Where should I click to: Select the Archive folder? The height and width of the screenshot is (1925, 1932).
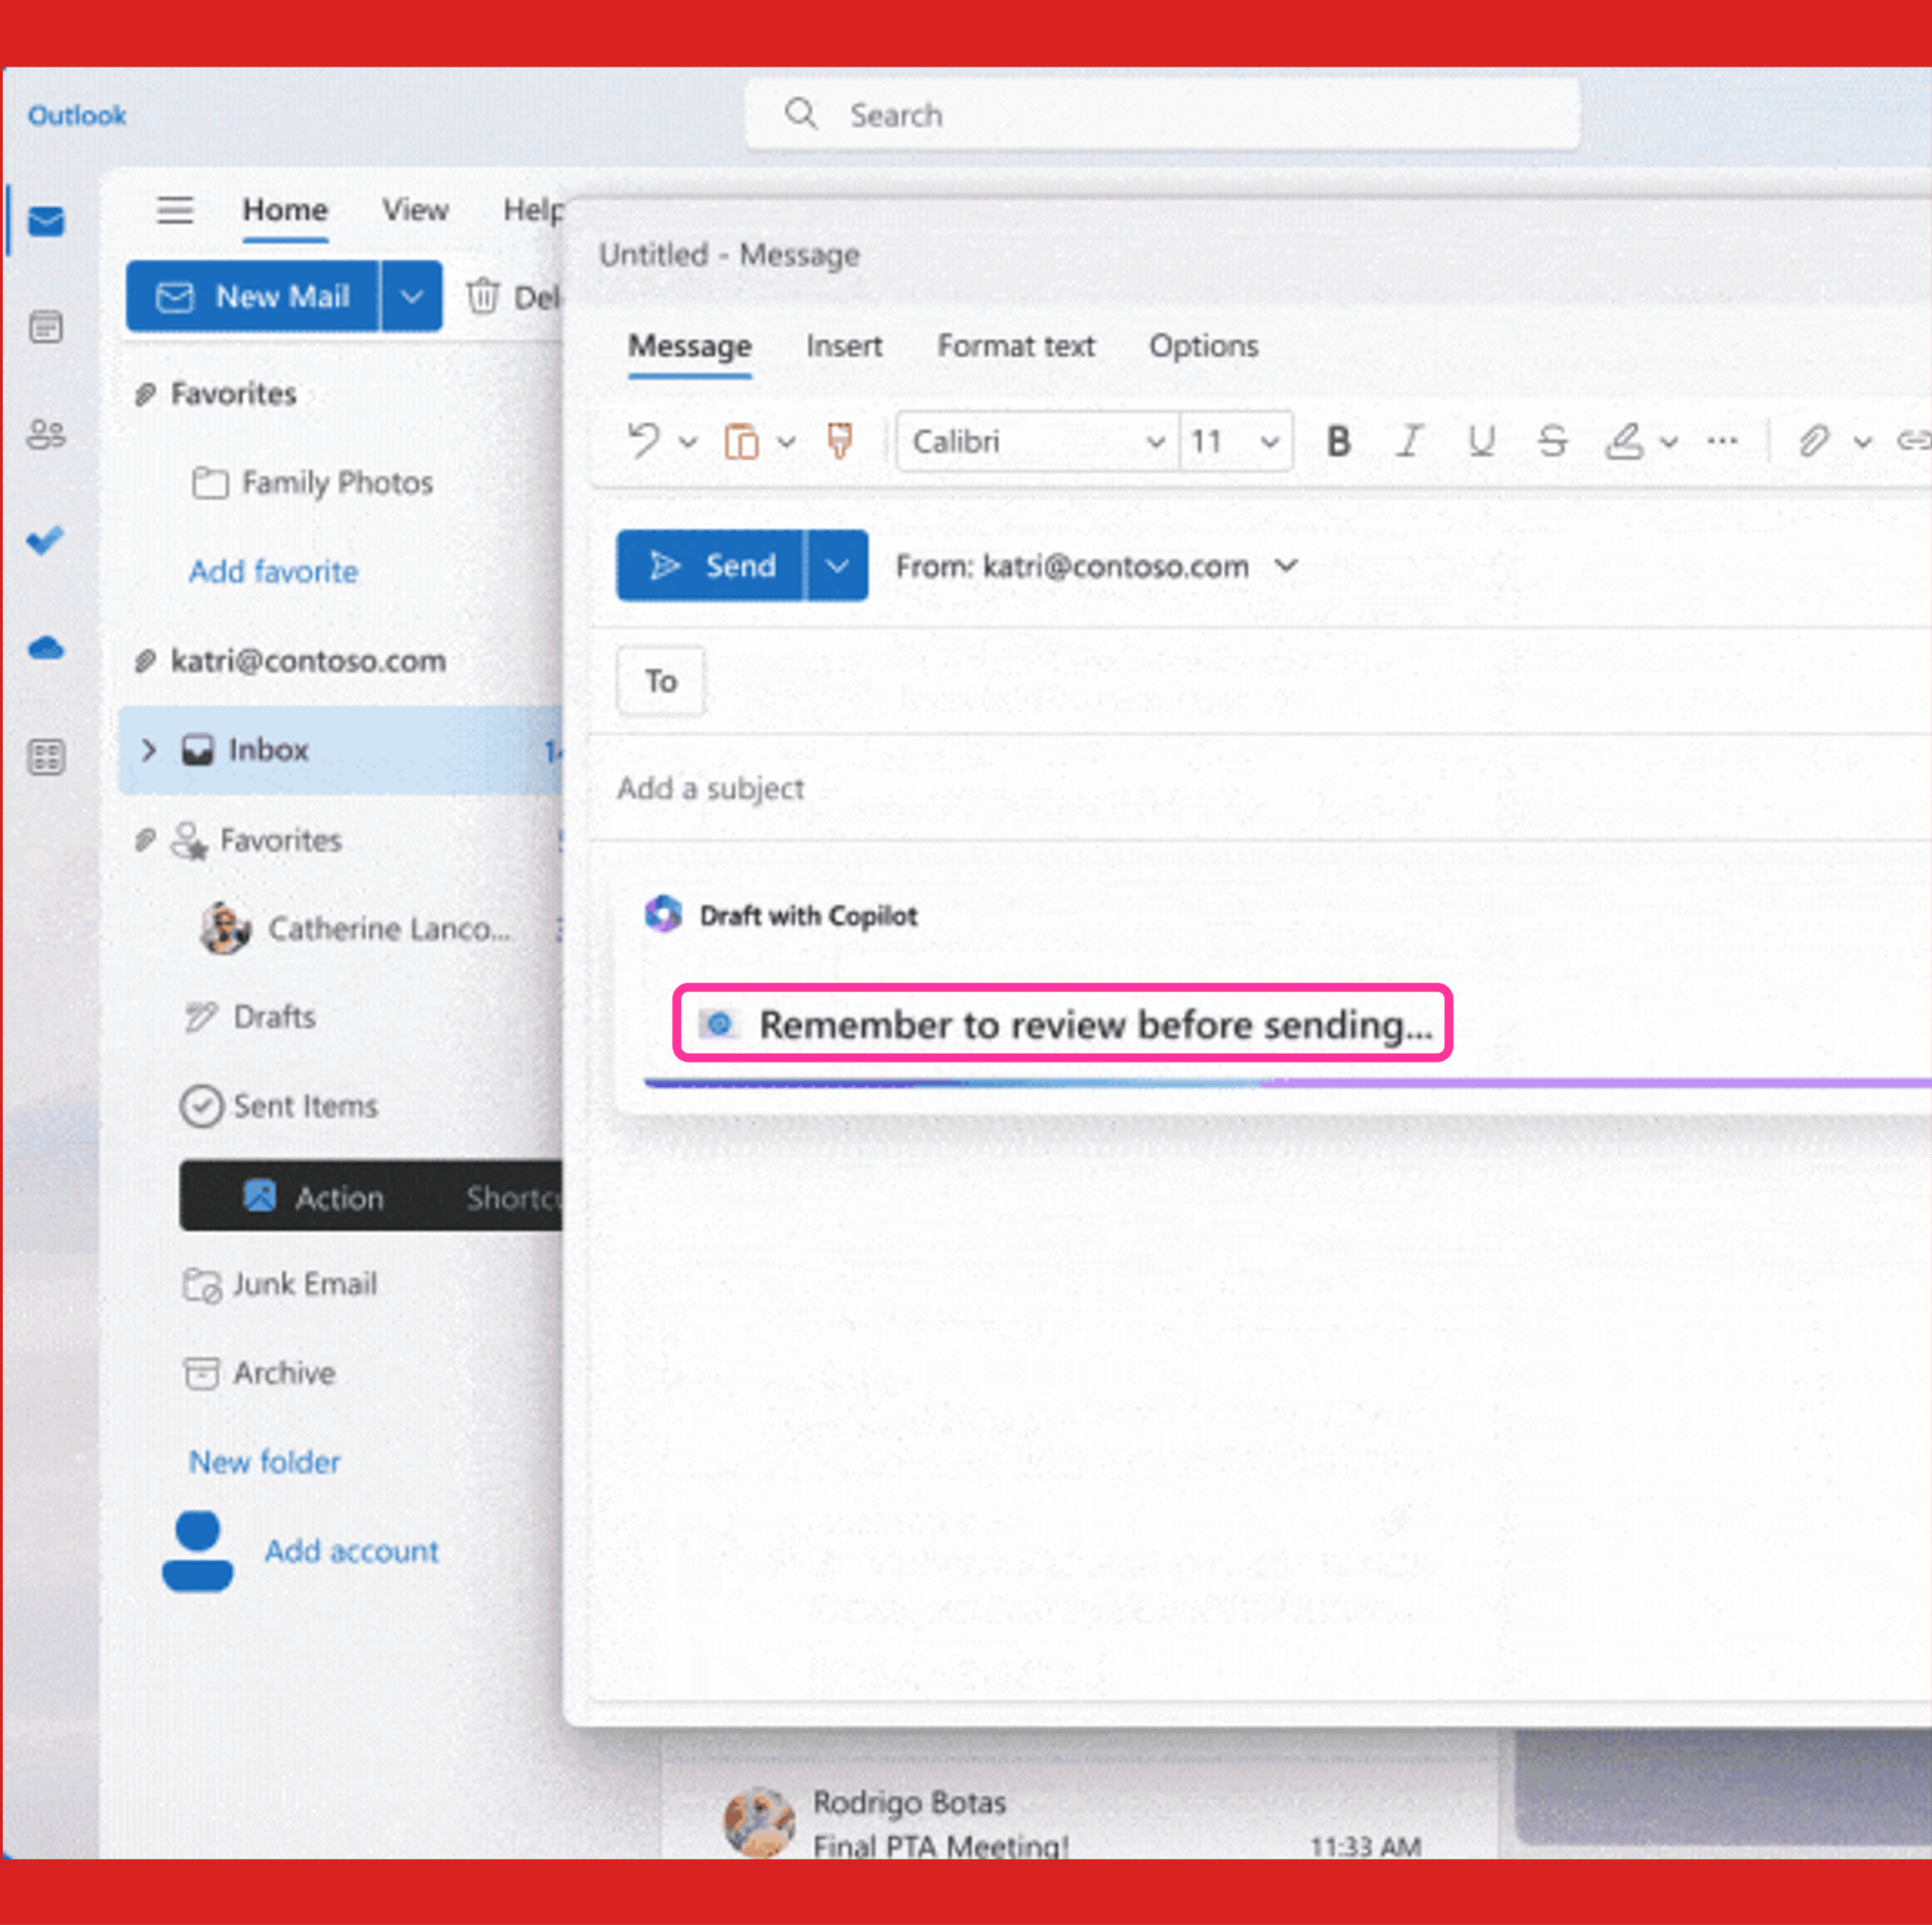[x=259, y=1373]
